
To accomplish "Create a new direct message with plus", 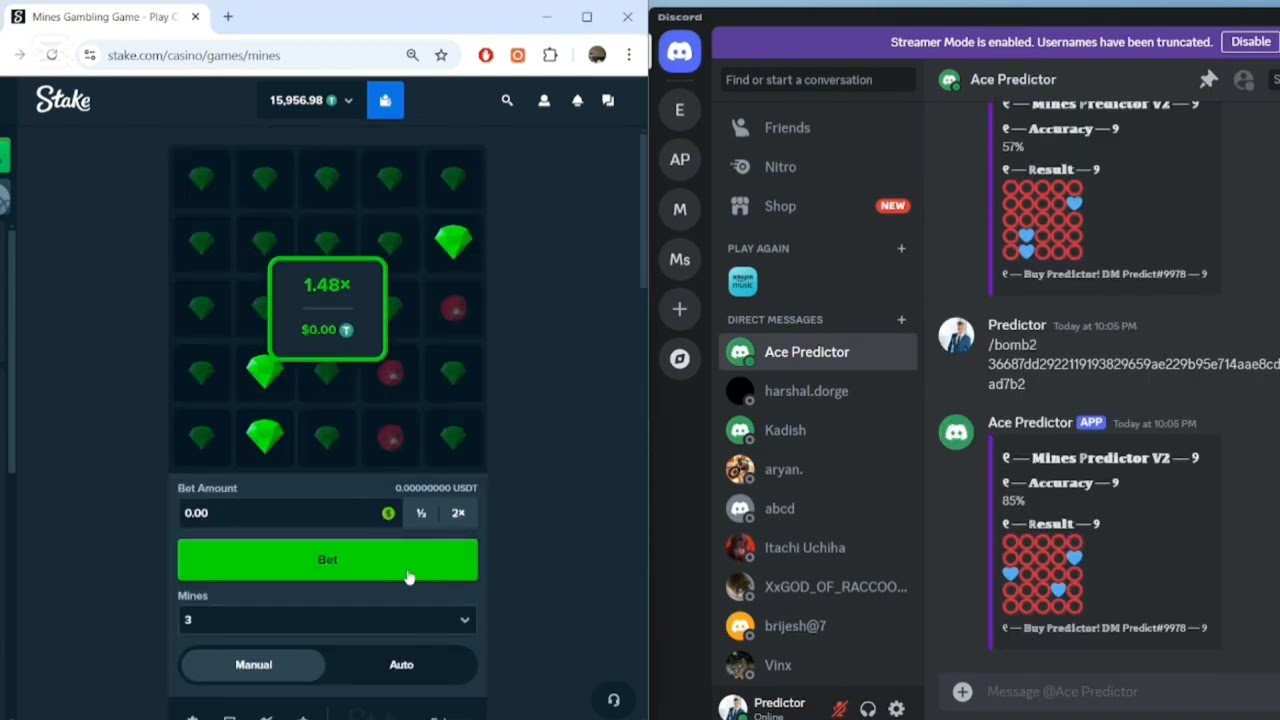I will point(901,320).
